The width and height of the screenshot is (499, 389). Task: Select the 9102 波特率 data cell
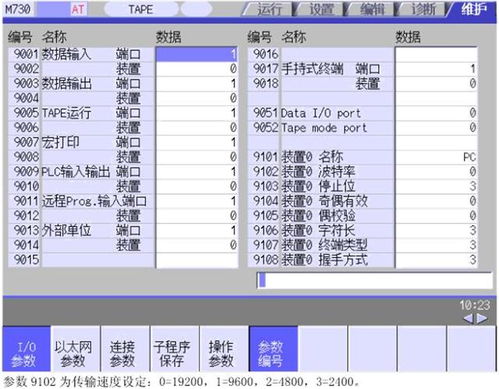tap(436, 172)
